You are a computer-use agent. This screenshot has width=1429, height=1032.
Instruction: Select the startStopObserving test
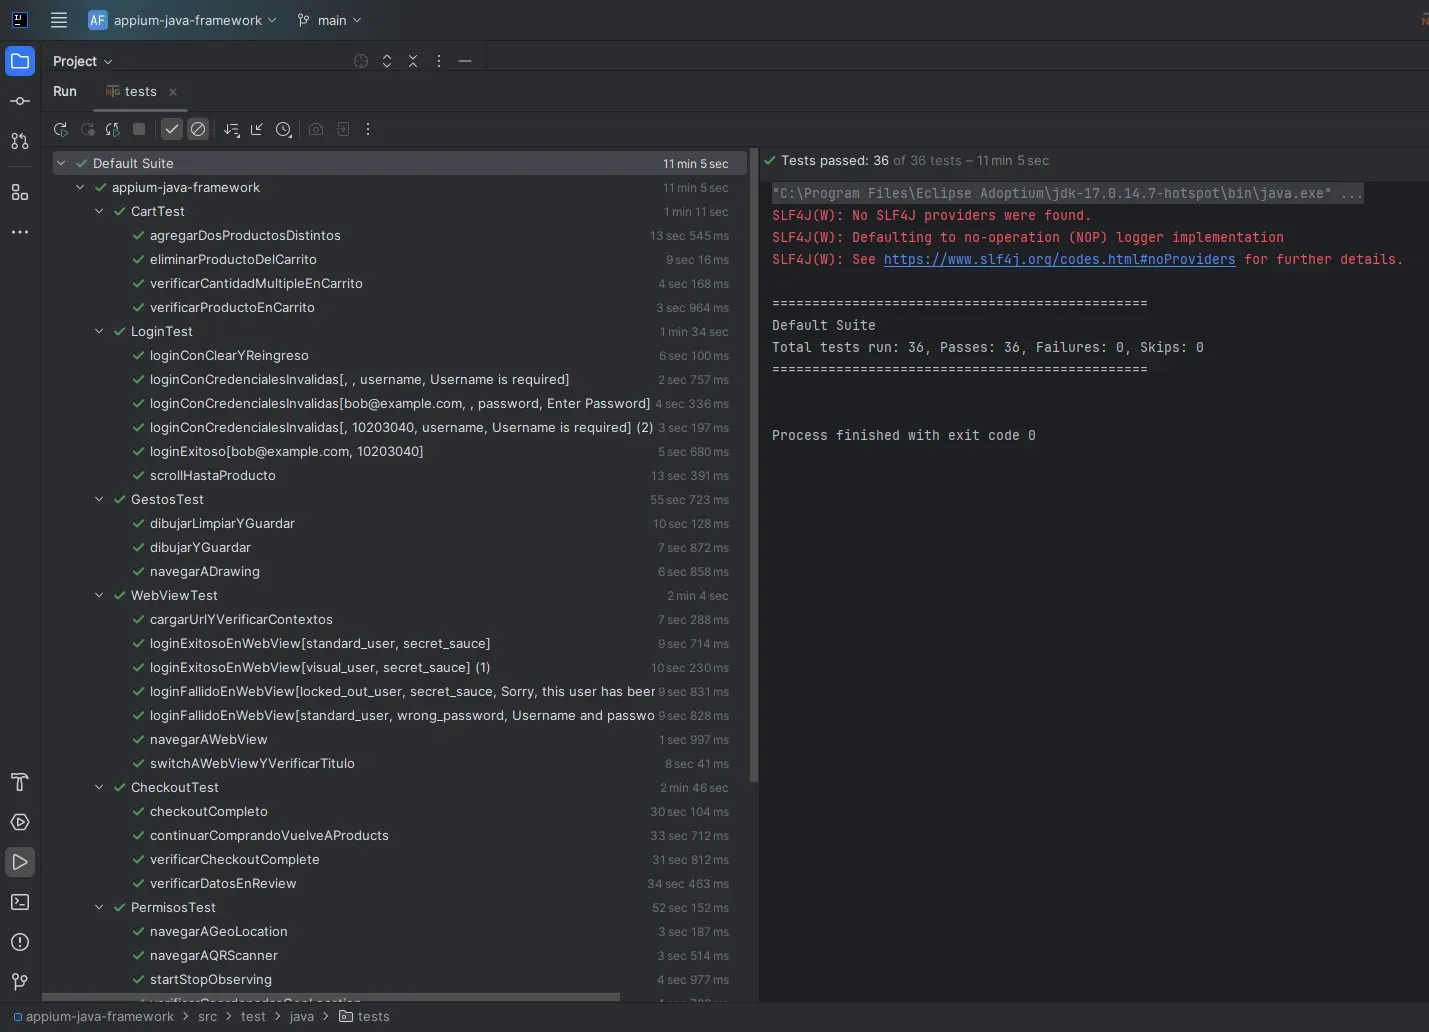coord(211,979)
